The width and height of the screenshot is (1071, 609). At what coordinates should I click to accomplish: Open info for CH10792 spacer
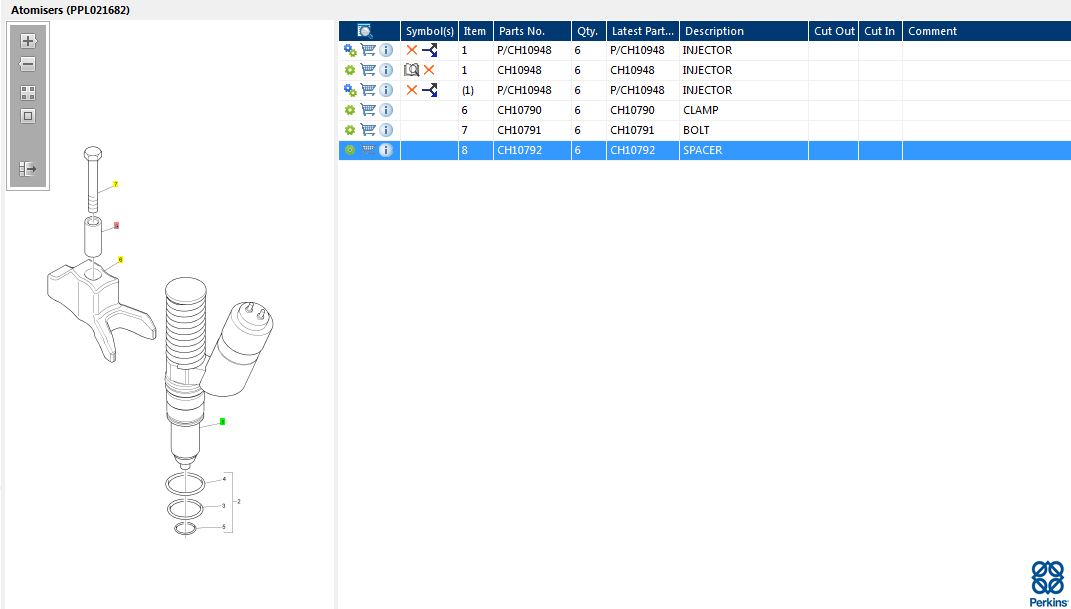386,150
